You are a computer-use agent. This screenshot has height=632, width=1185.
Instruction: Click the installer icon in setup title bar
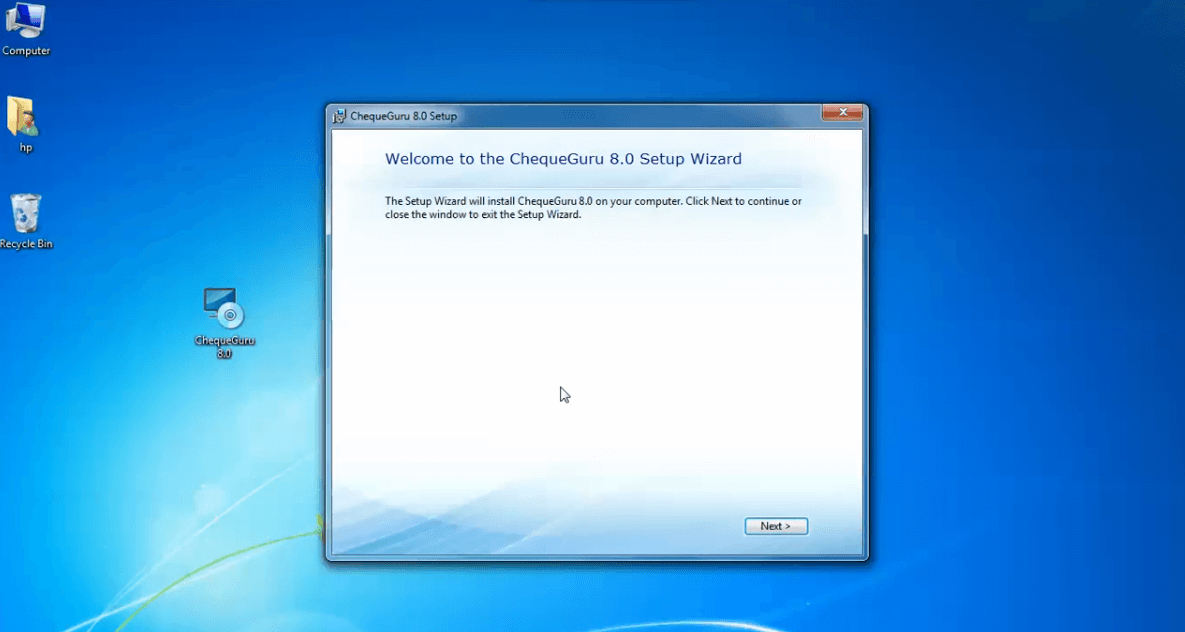tap(340, 116)
